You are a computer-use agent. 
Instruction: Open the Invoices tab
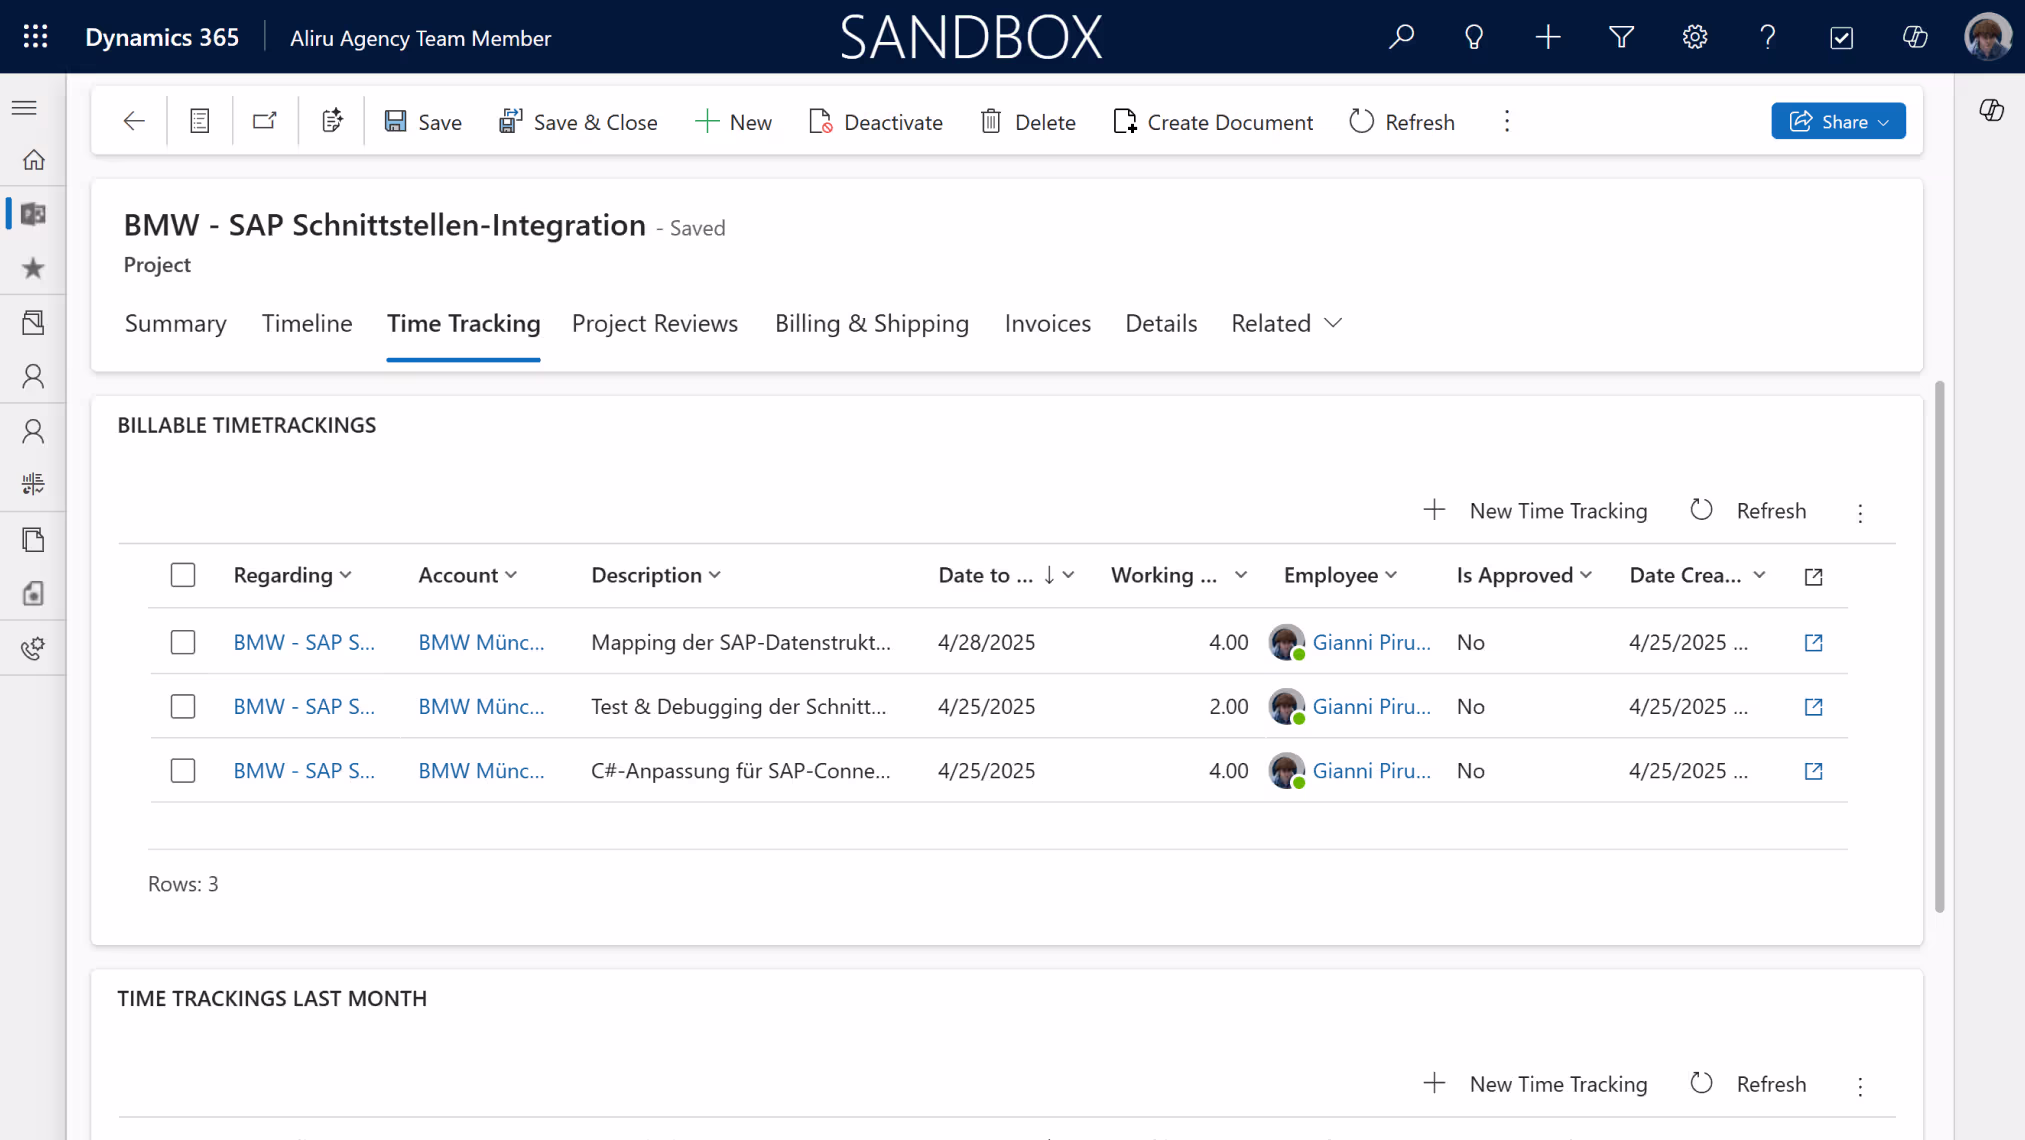tap(1048, 323)
